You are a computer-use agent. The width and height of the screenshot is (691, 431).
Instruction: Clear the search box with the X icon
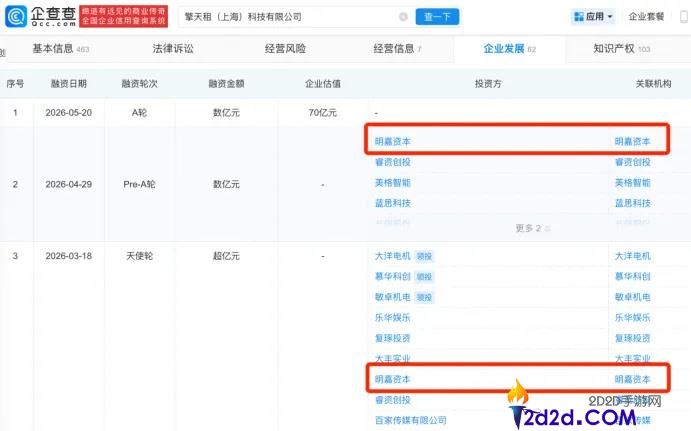[x=403, y=17]
